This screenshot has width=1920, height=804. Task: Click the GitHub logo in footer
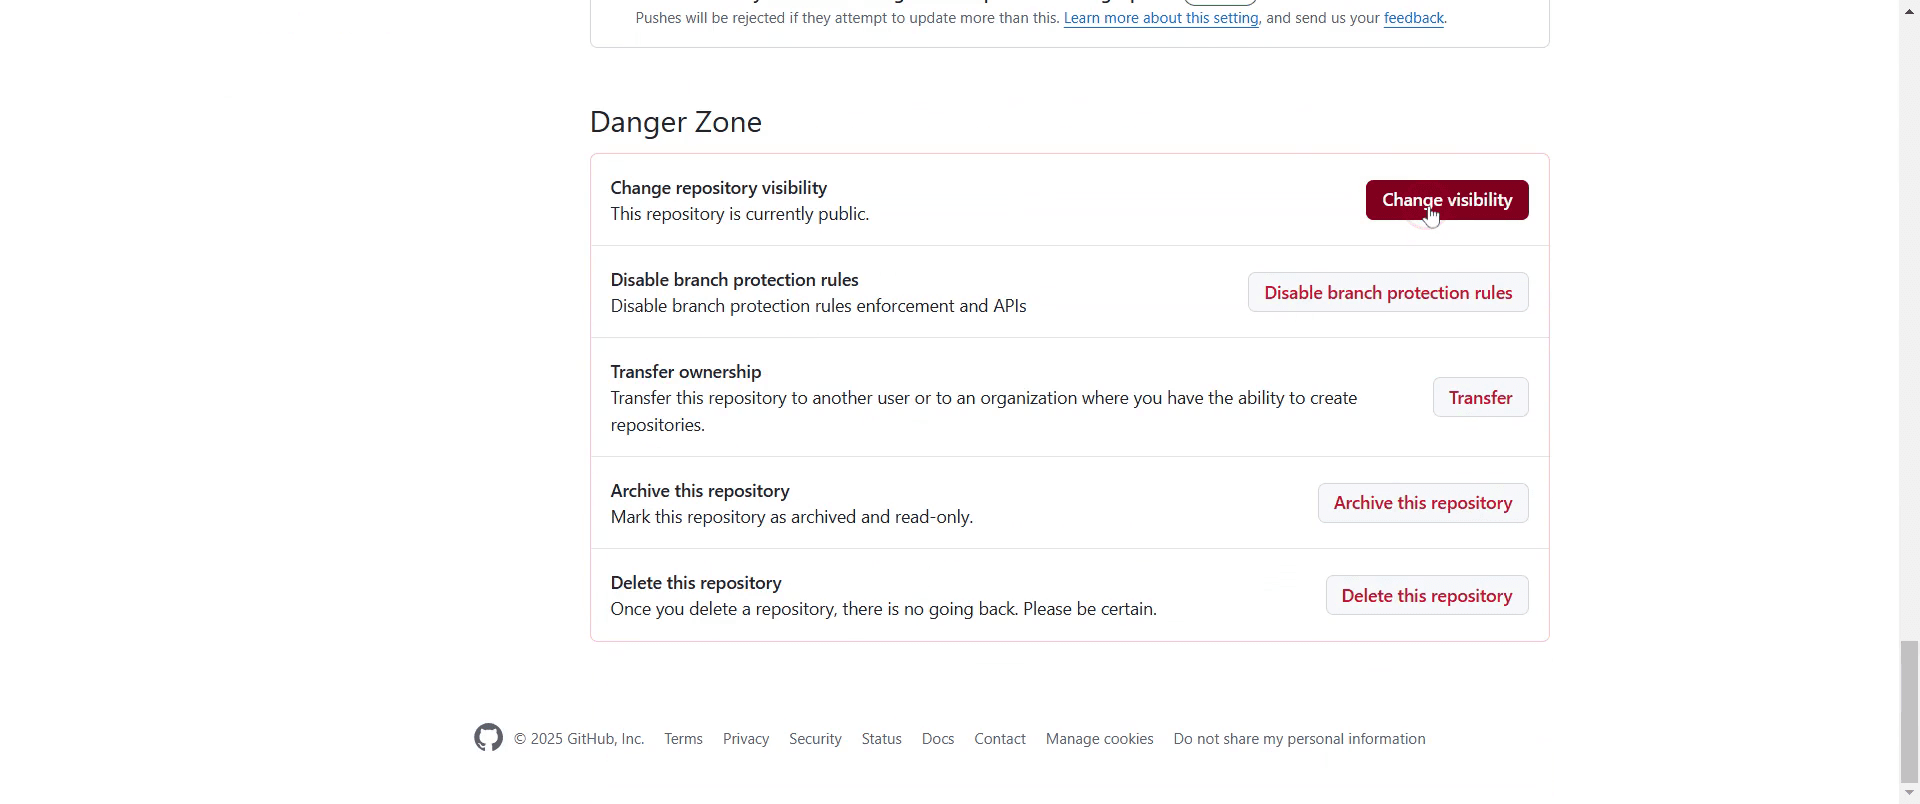pos(488,738)
